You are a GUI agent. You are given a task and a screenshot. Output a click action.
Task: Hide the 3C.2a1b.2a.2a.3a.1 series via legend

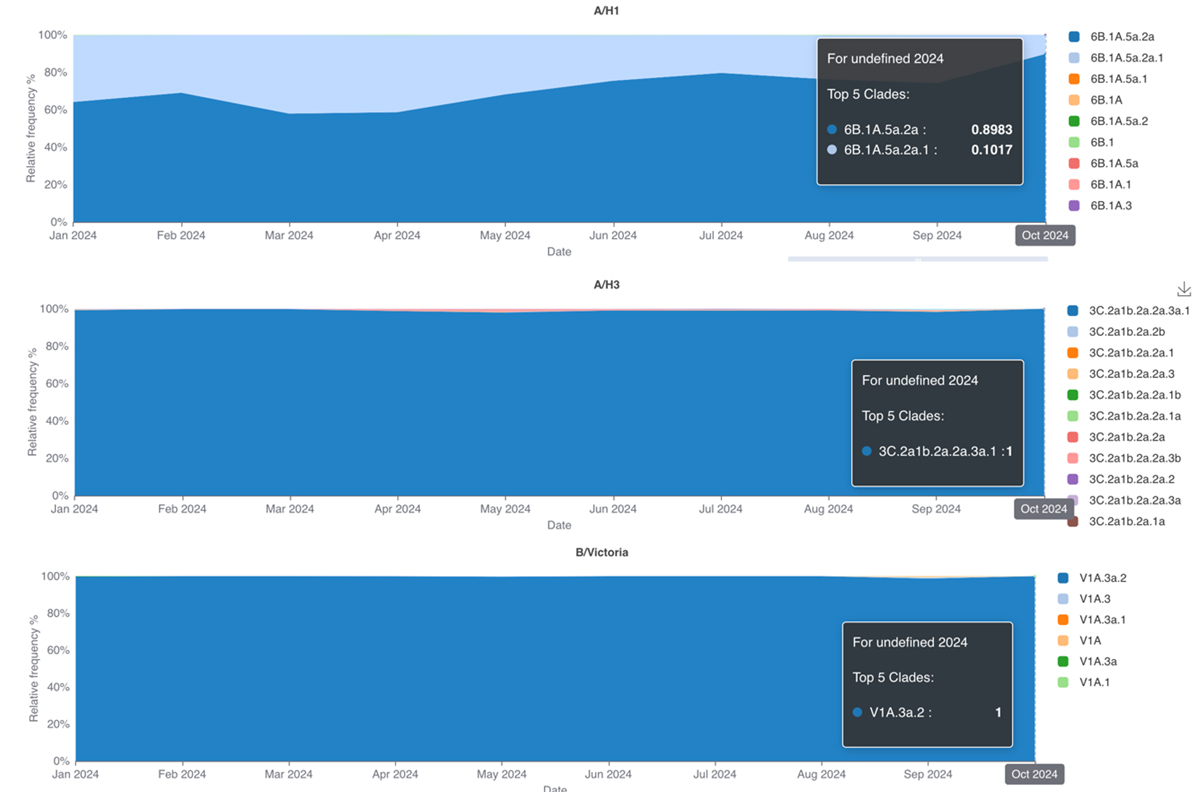point(1138,311)
